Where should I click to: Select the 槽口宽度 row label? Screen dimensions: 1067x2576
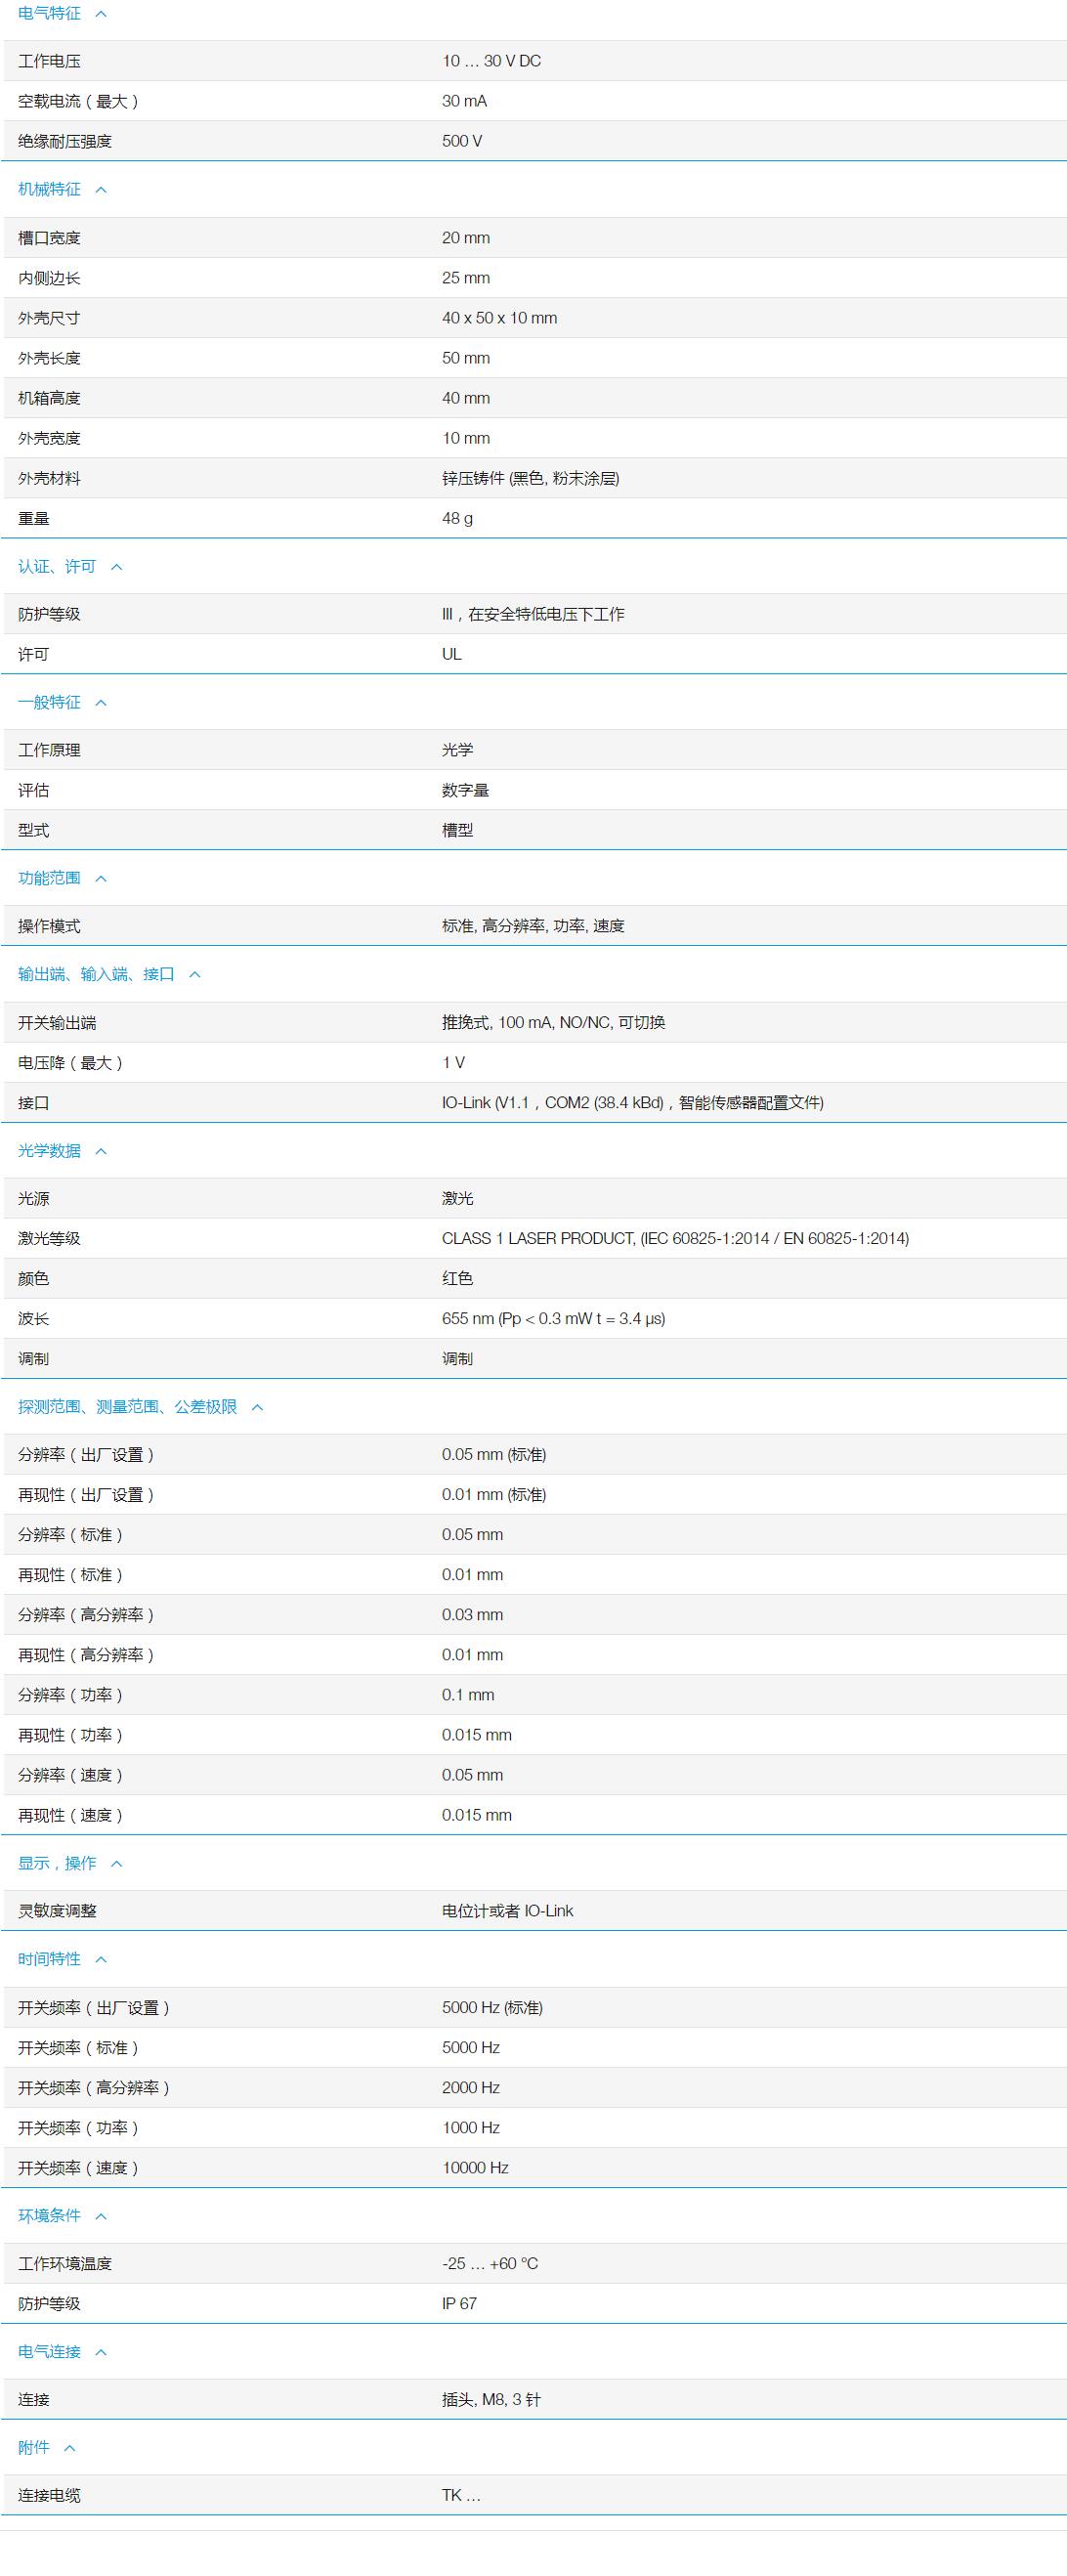(49, 238)
